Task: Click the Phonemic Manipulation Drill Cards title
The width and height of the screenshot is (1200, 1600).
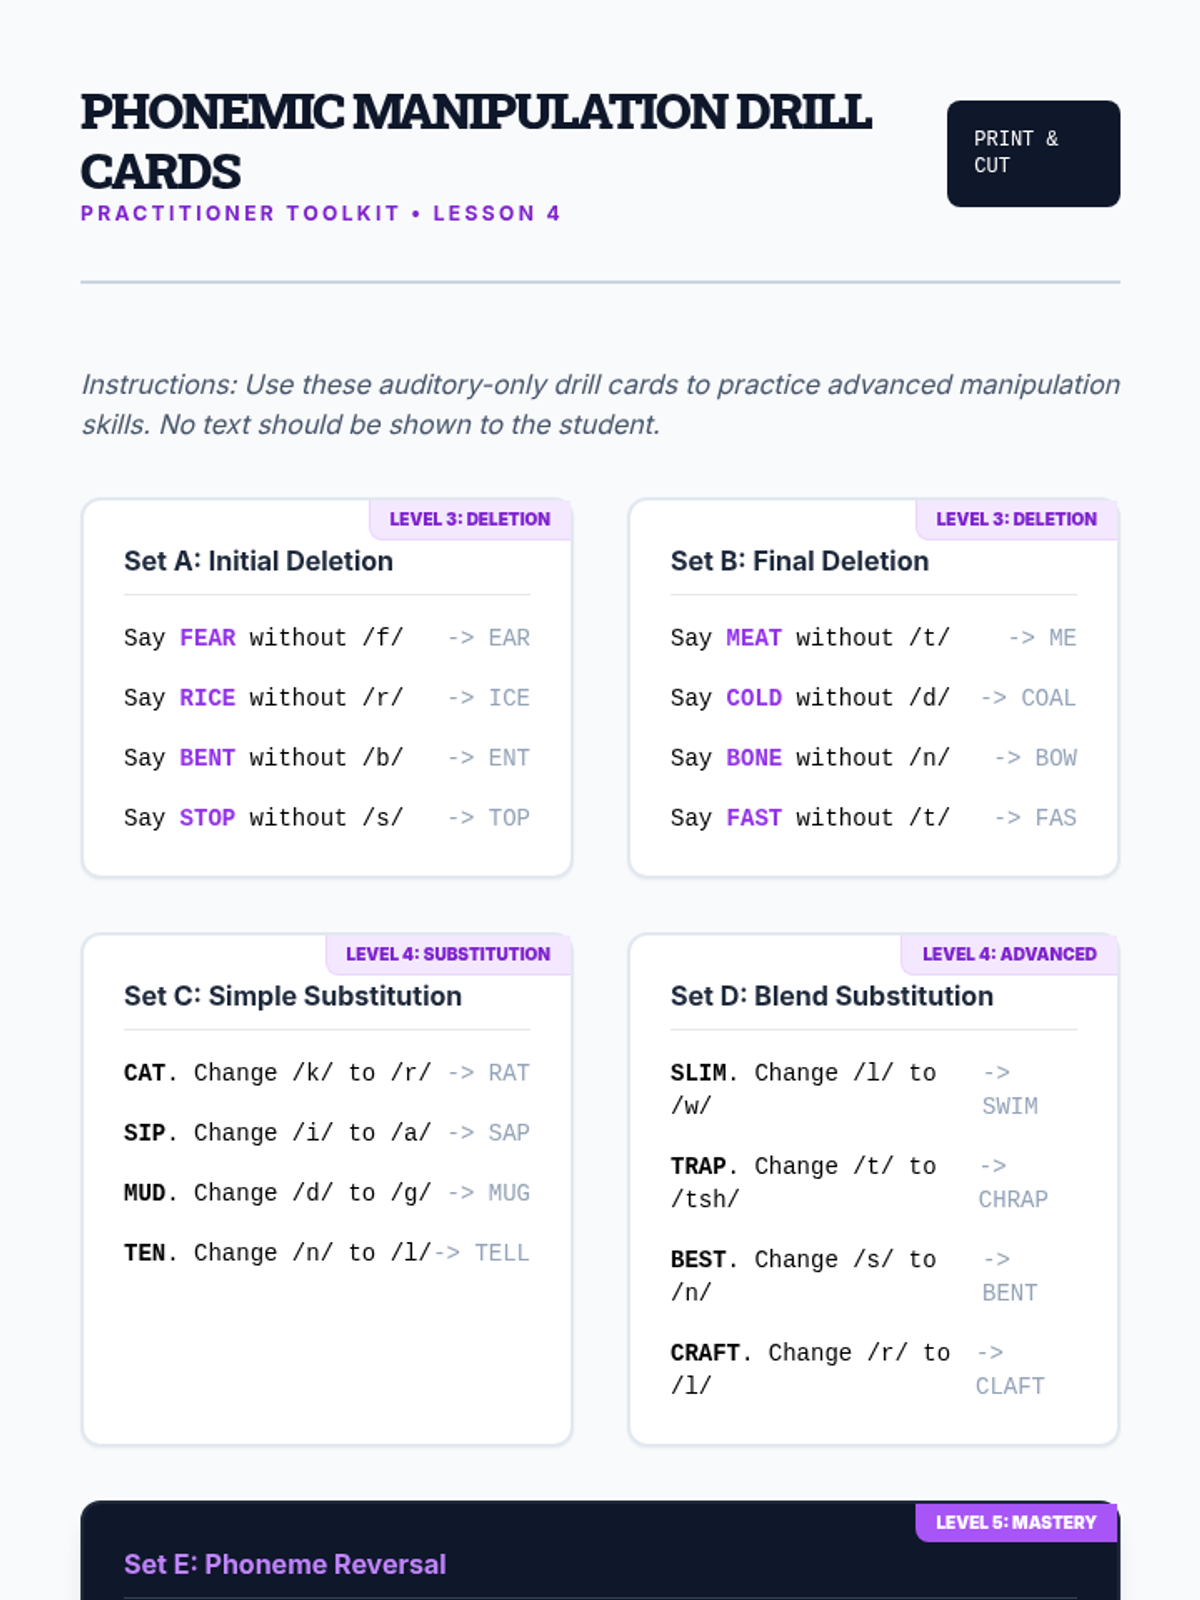Action: (475, 141)
